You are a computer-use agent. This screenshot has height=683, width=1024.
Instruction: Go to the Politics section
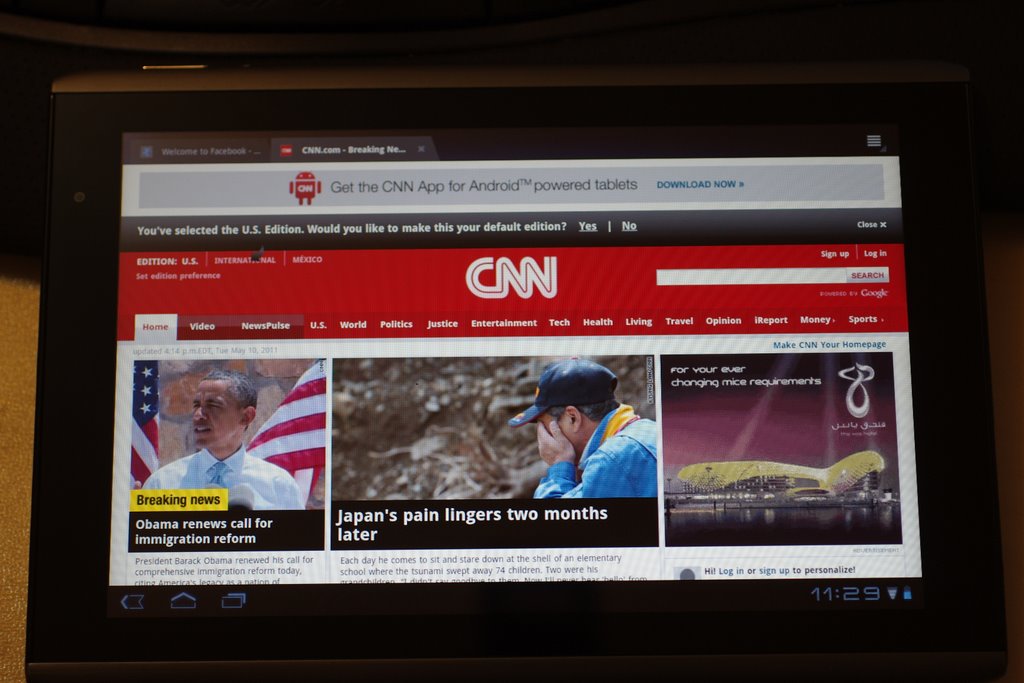tap(396, 324)
